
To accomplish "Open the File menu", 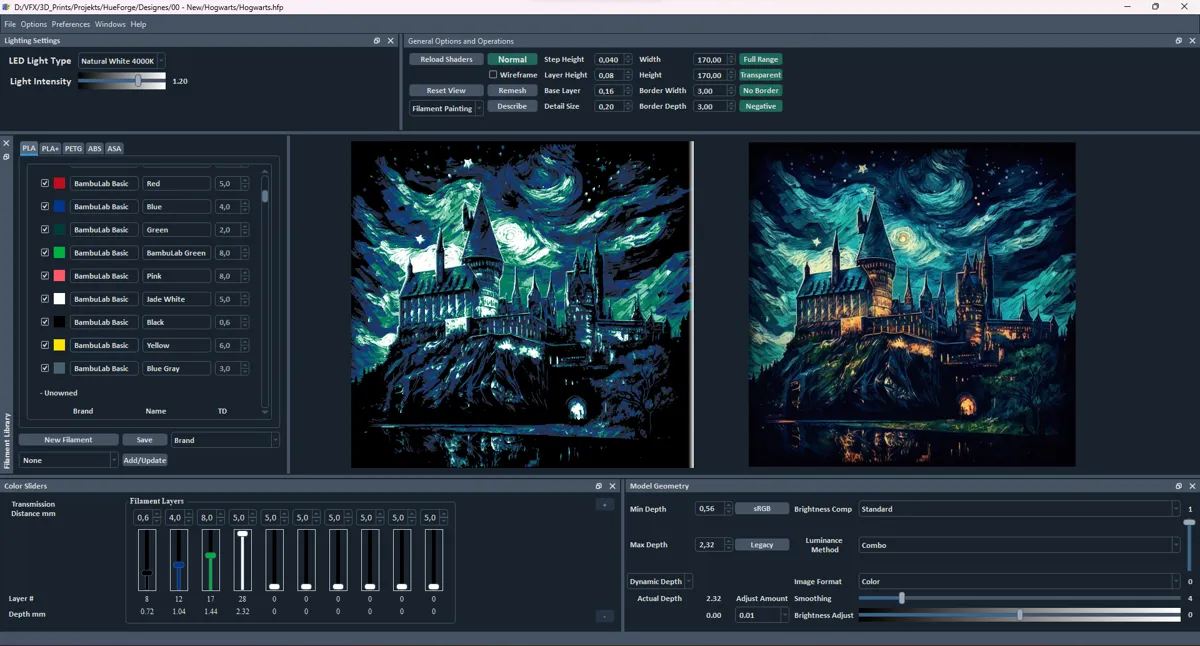I will [x=10, y=24].
